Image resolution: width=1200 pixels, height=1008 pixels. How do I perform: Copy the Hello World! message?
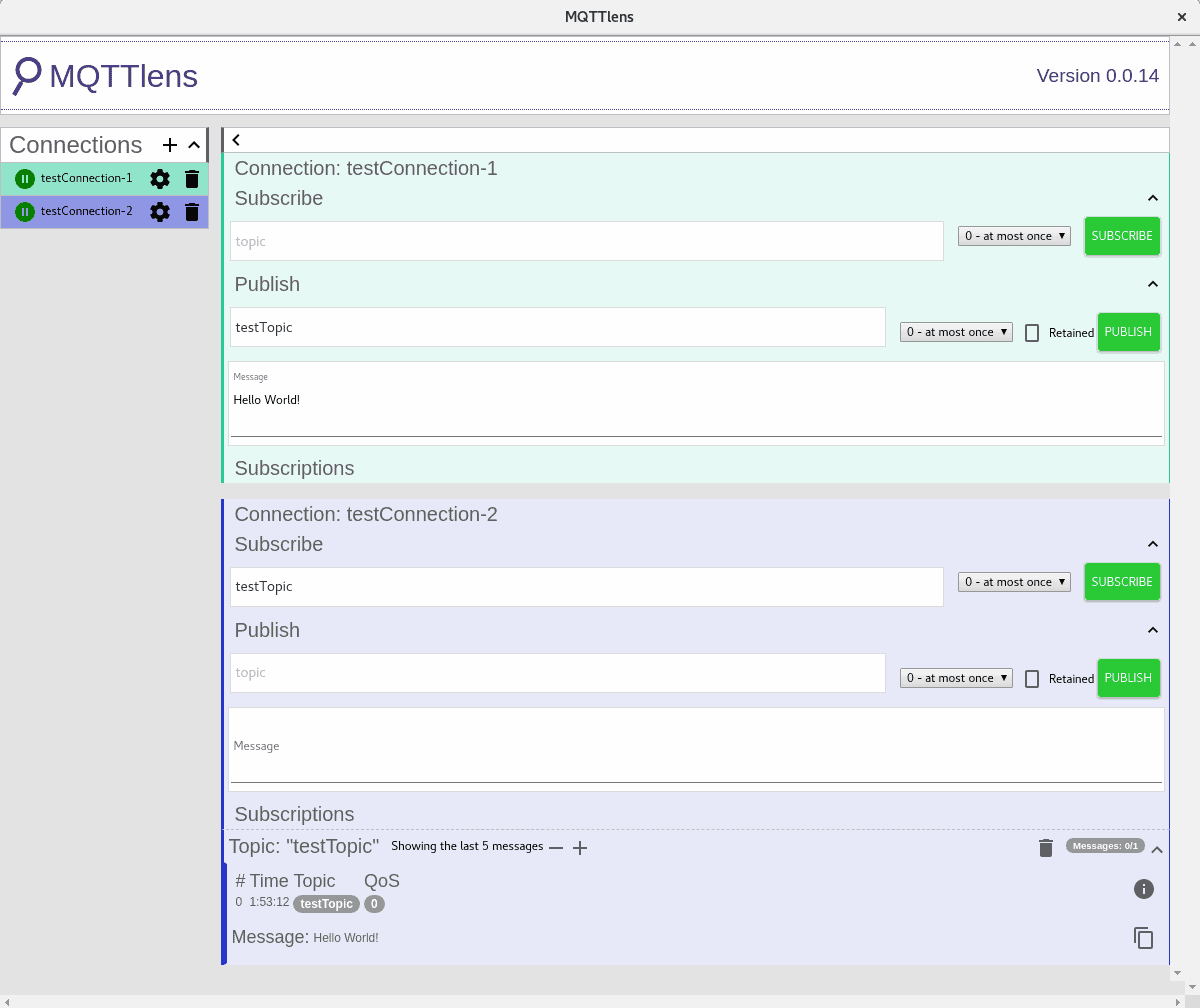pyautogui.click(x=1143, y=938)
